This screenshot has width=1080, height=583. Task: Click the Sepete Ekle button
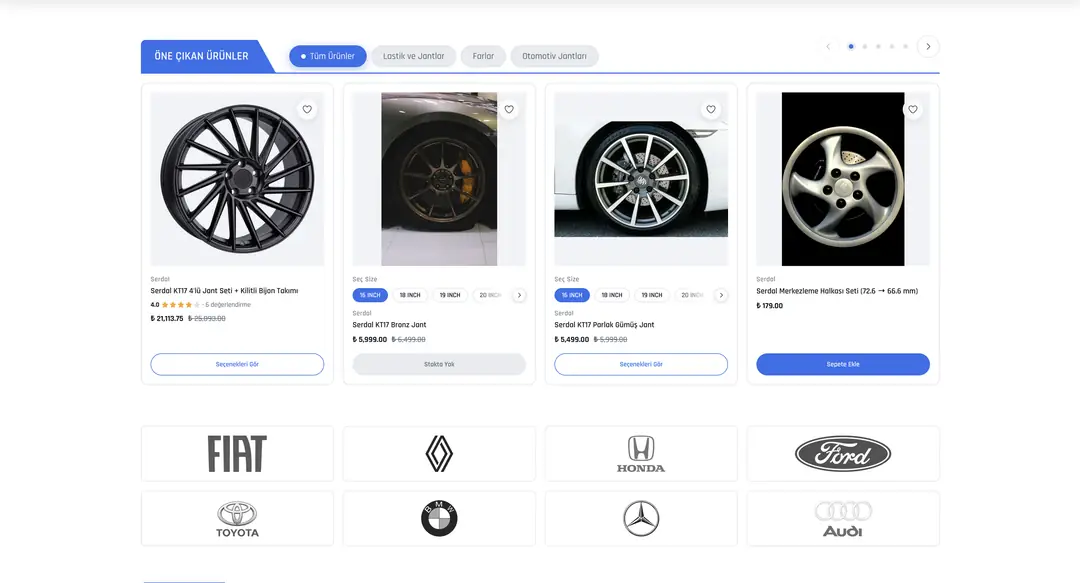point(843,365)
